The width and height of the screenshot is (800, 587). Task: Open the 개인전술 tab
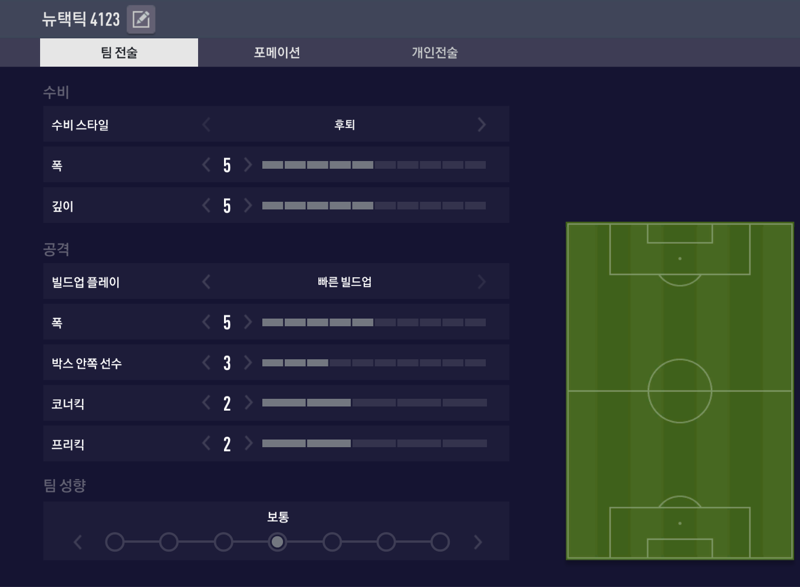click(435, 53)
